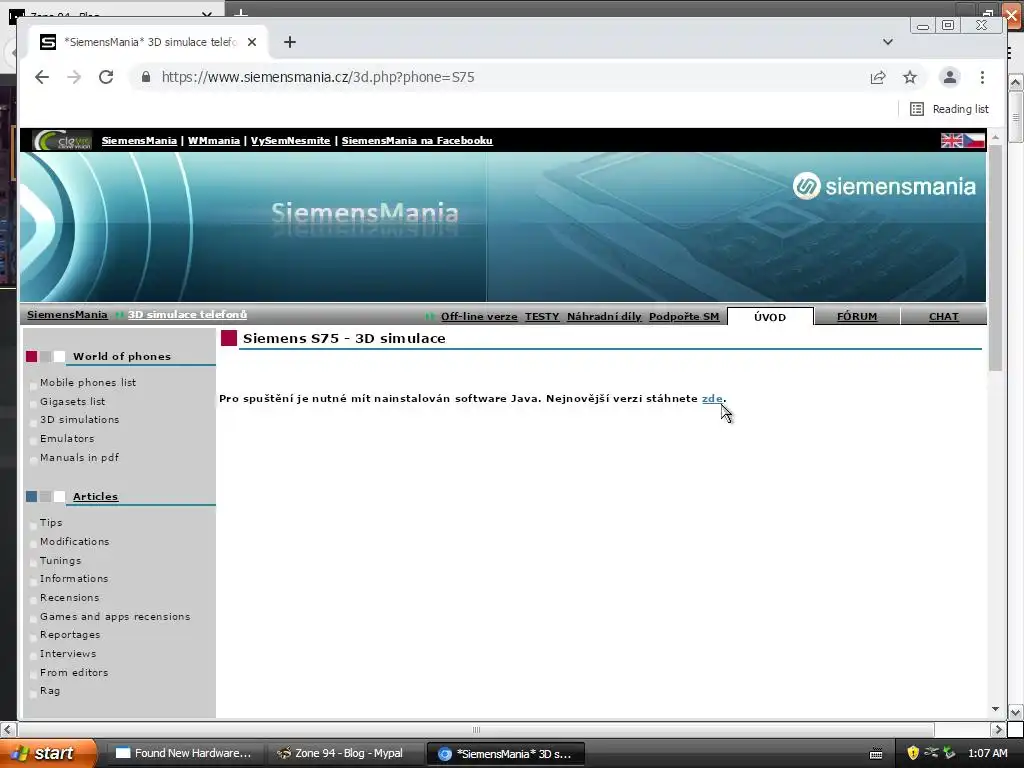Switch to Found New Hardware taskbar item

tap(183, 754)
